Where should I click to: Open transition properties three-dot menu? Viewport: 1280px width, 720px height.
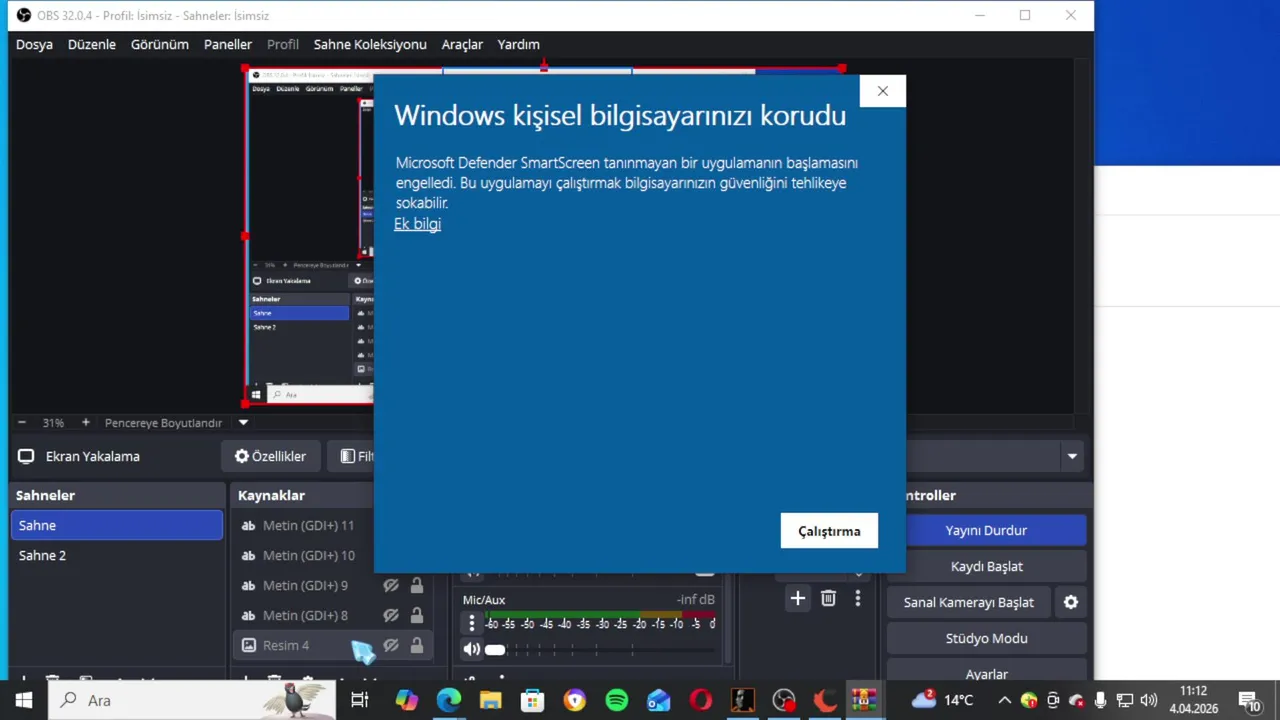click(857, 598)
